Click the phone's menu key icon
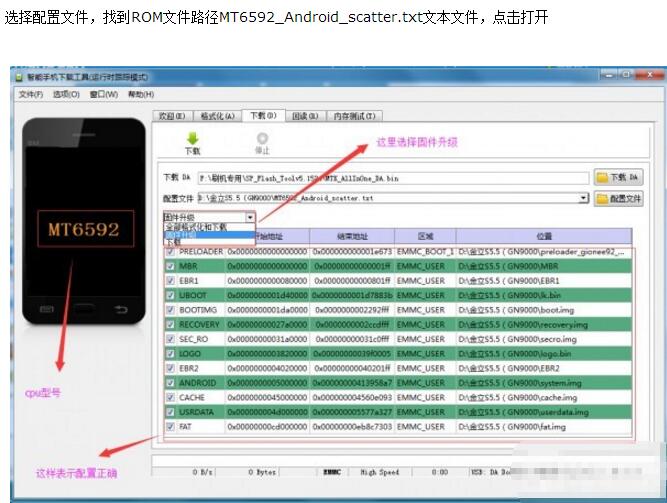The height and width of the screenshot is (503, 667). pos(47,309)
